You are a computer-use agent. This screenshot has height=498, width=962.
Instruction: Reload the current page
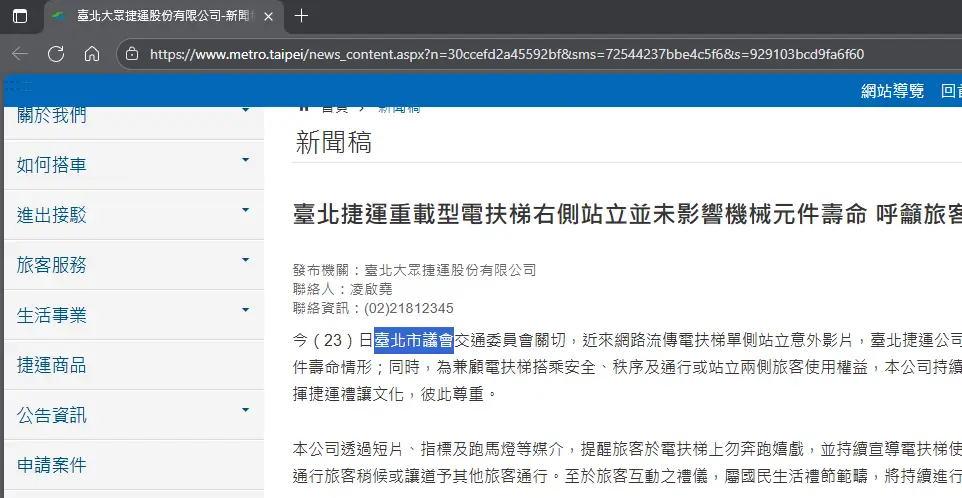point(56,54)
